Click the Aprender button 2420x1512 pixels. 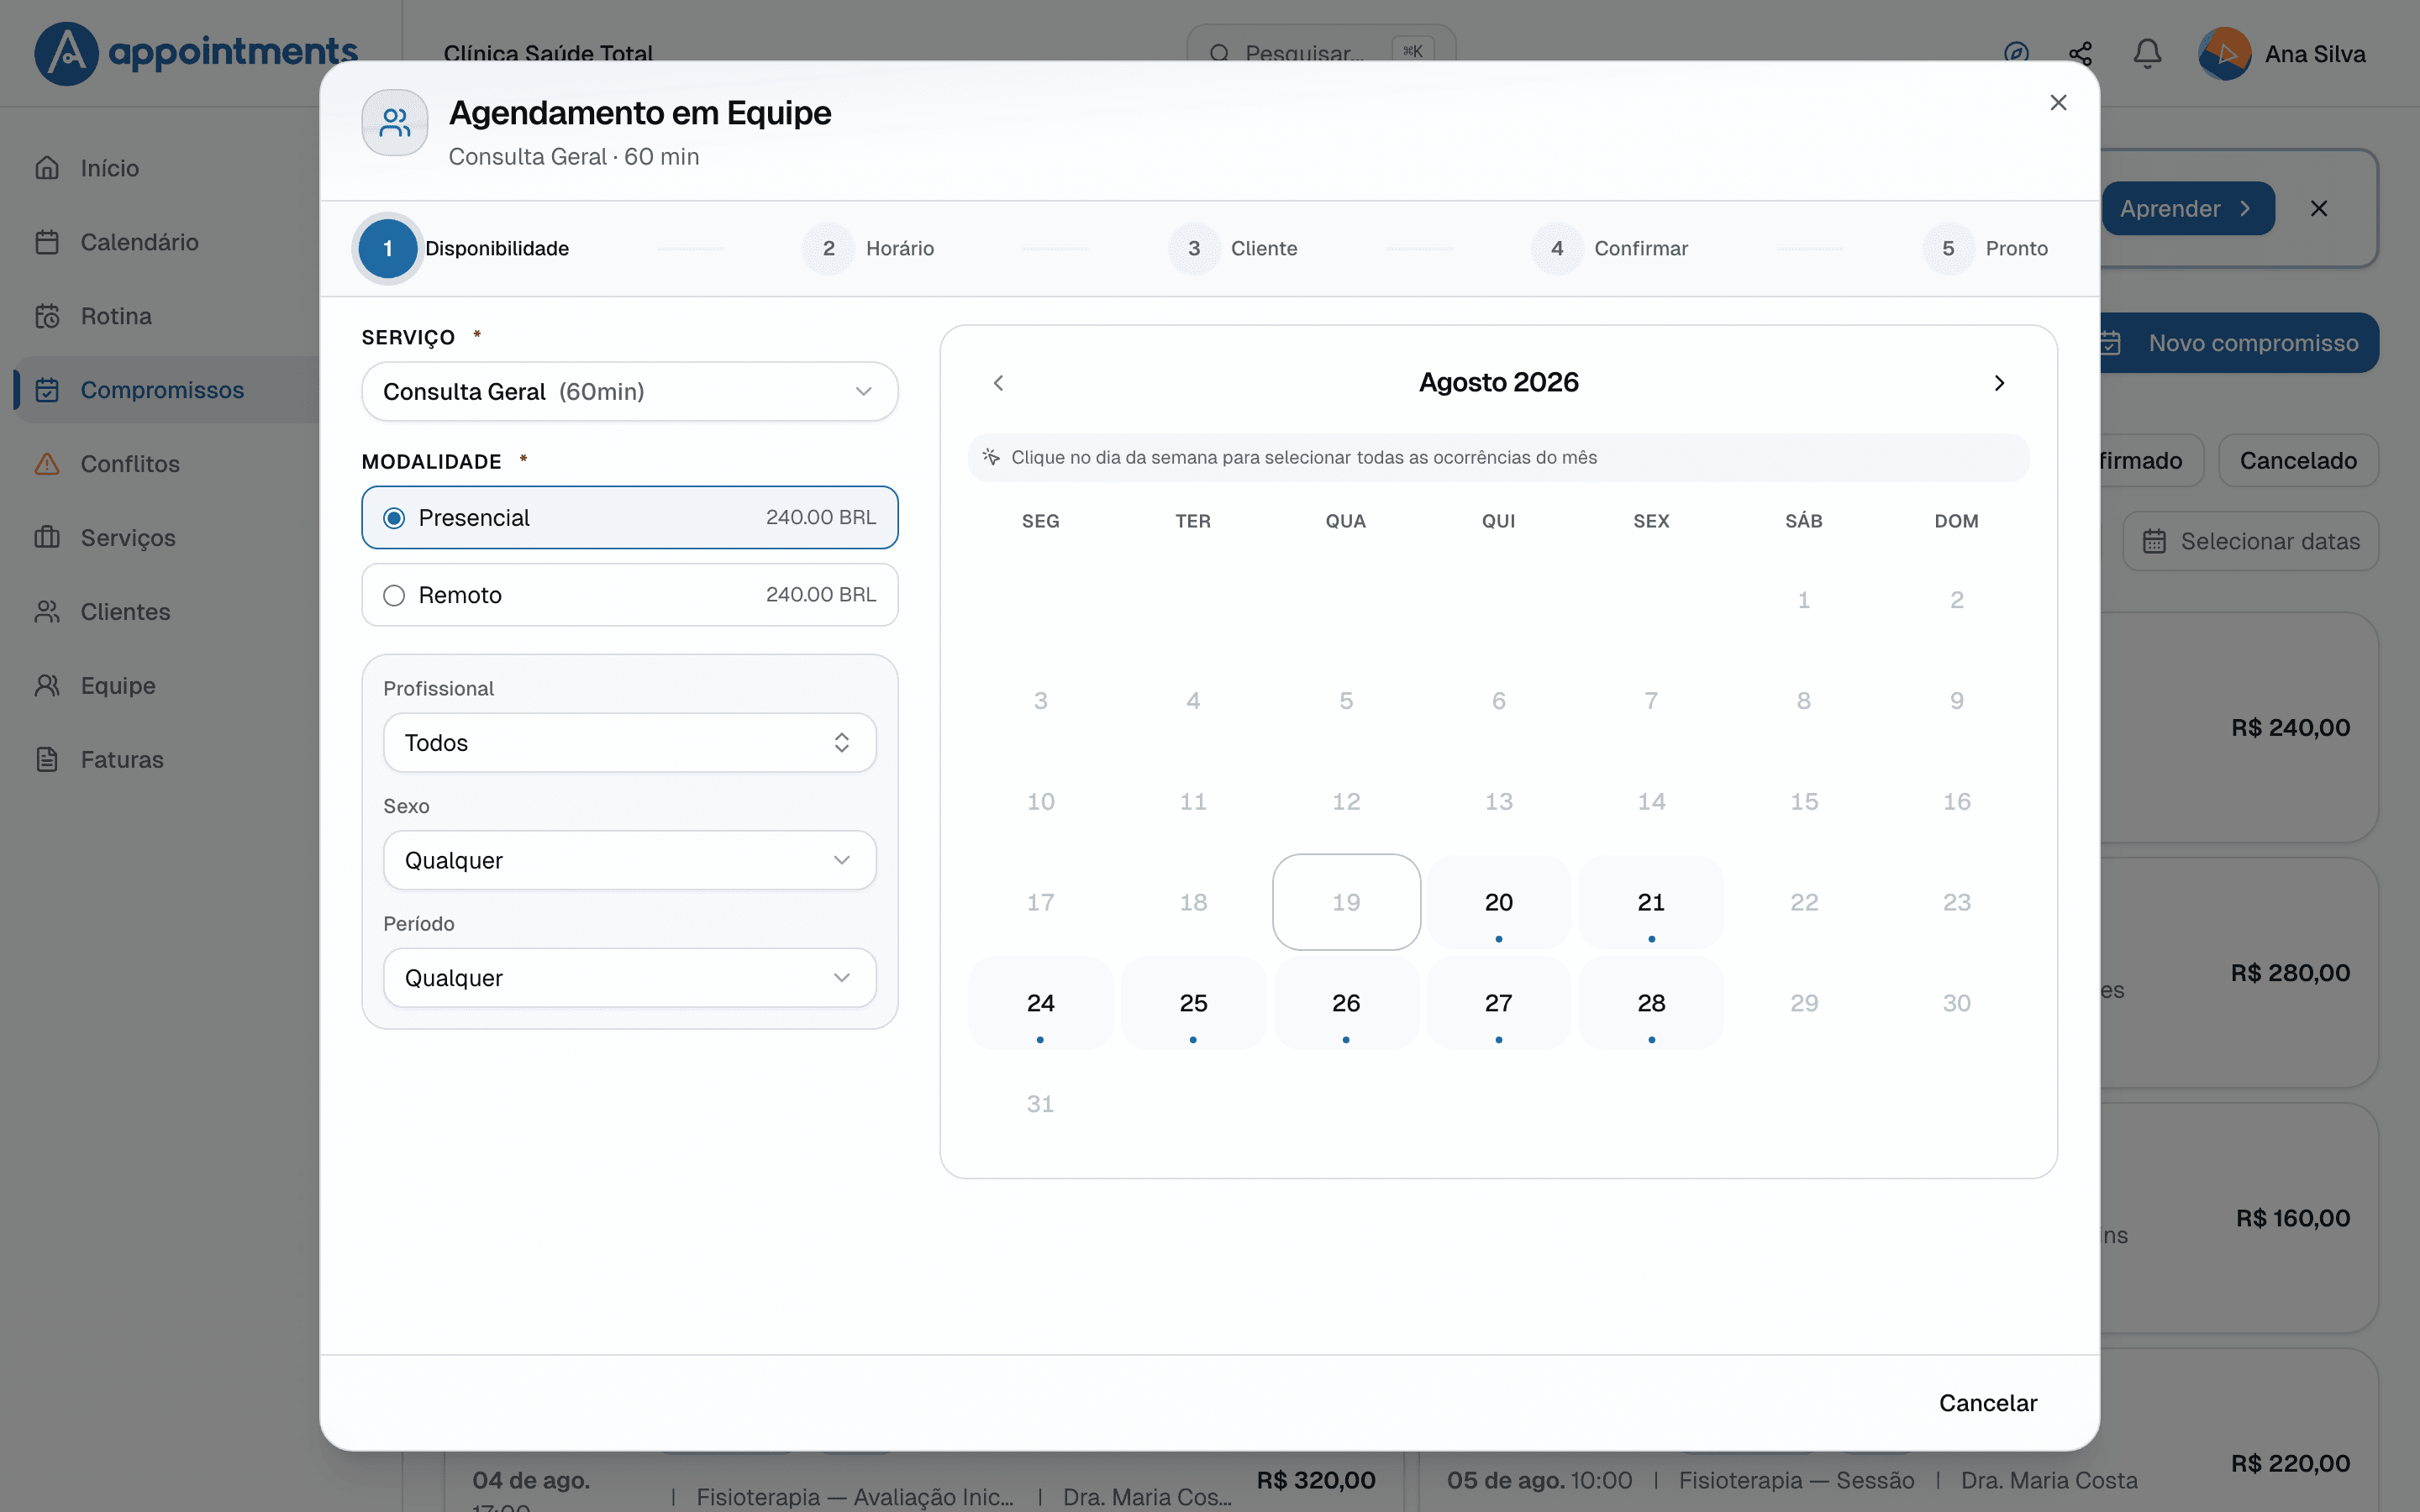click(2188, 208)
